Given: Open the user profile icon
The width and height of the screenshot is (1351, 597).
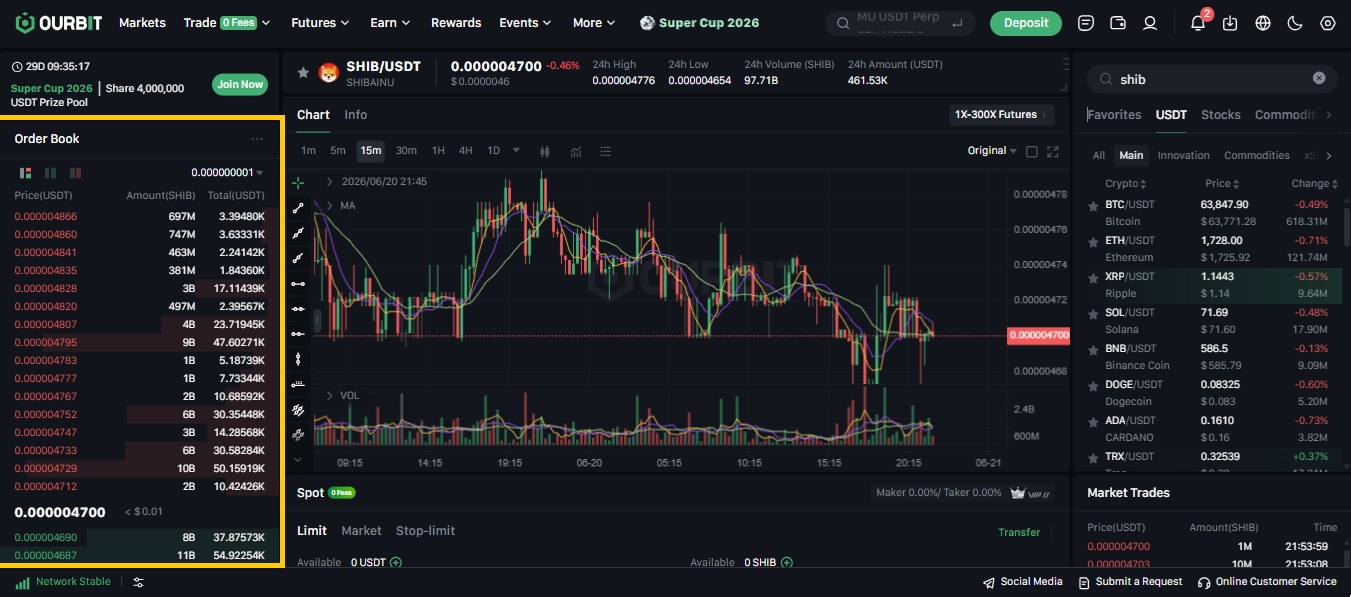Looking at the screenshot, I should tap(1150, 22).
